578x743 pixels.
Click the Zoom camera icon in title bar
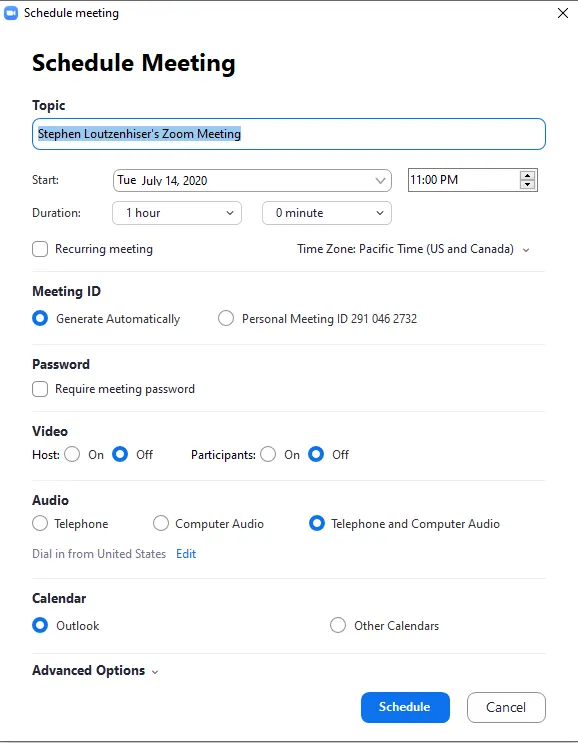click(10, 13)
